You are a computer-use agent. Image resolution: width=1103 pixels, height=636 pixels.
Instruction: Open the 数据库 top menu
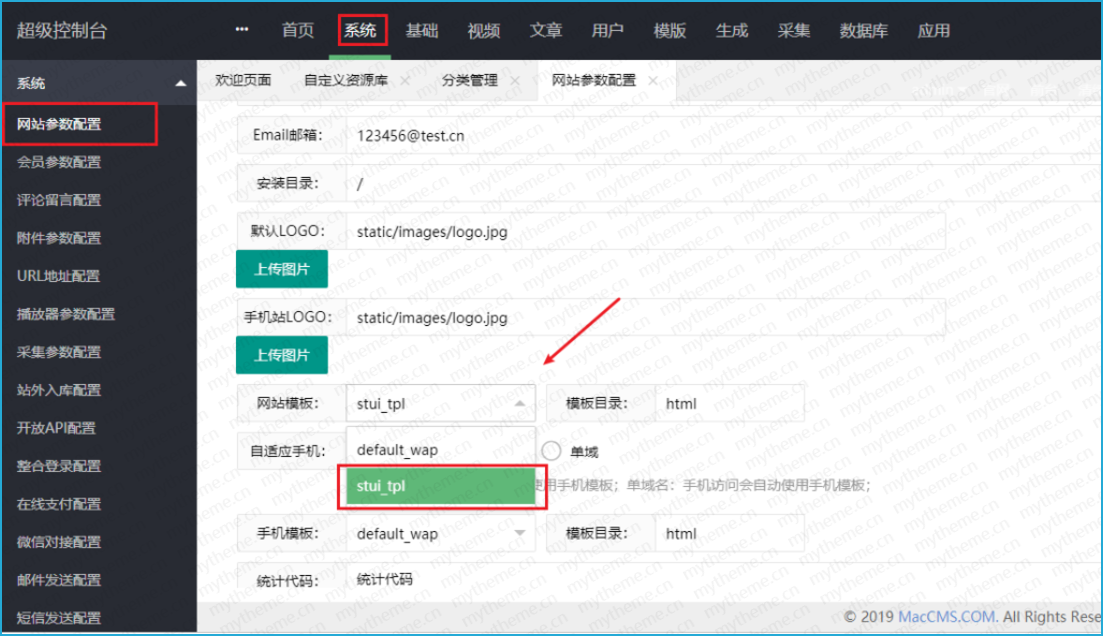(x=864, y=30)
